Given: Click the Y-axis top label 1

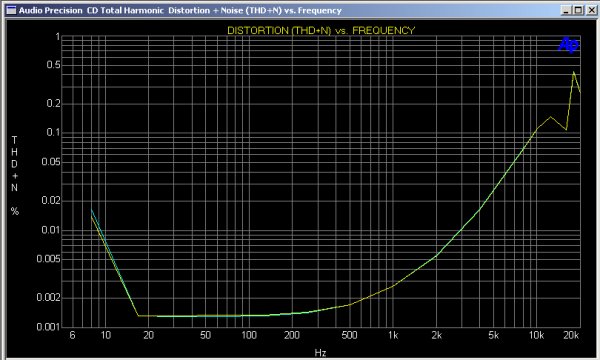Looking at the screenshot, I should (x=58, y=37).
